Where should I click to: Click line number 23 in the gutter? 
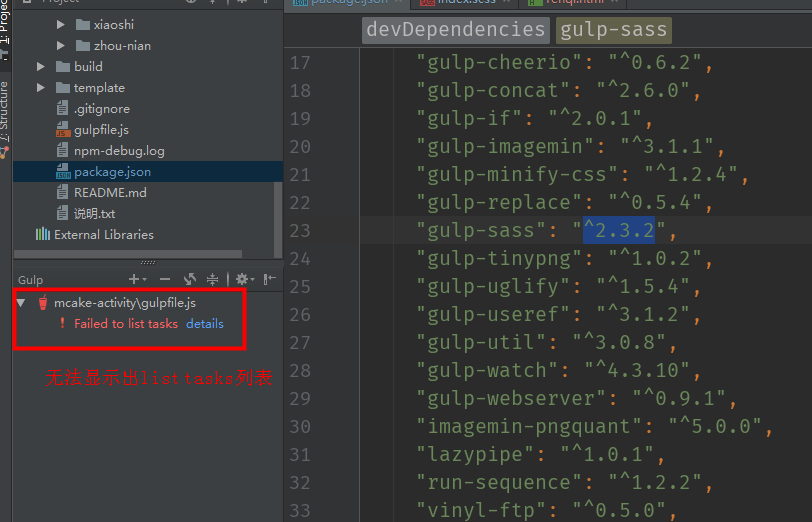click(x=300, y=230)
